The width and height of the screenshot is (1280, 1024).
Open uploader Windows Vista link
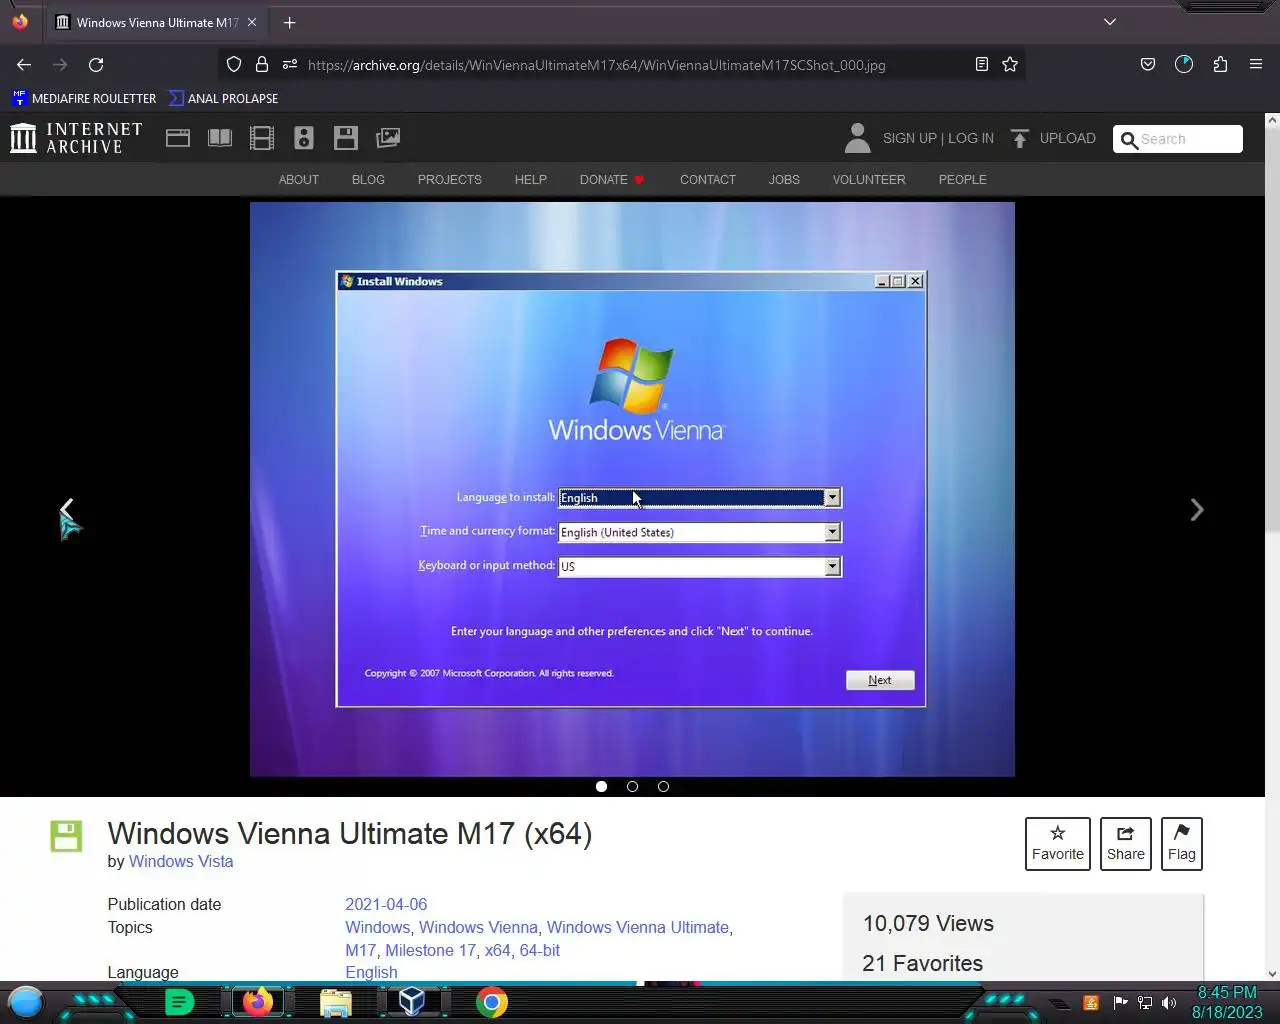click(181, 862)
